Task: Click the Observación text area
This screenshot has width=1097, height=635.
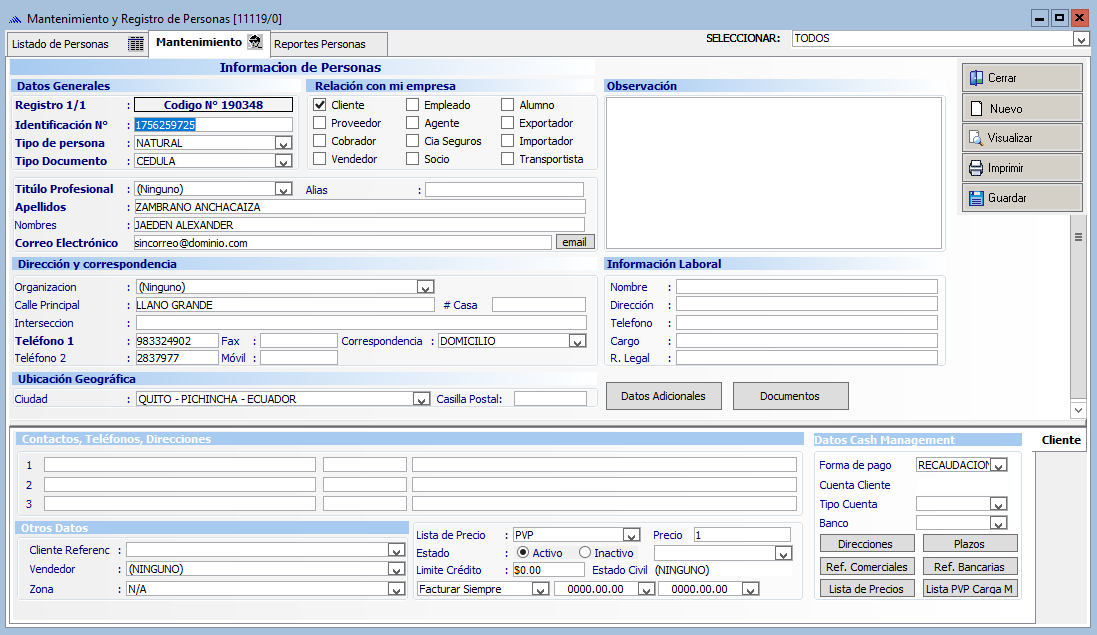Action: [x=774, y=172]
